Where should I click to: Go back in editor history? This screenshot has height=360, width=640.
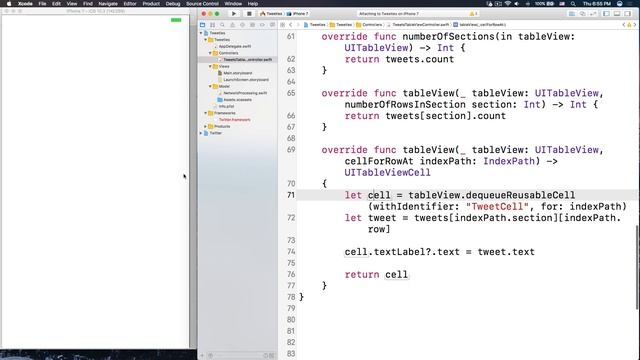tap(291, 25)
